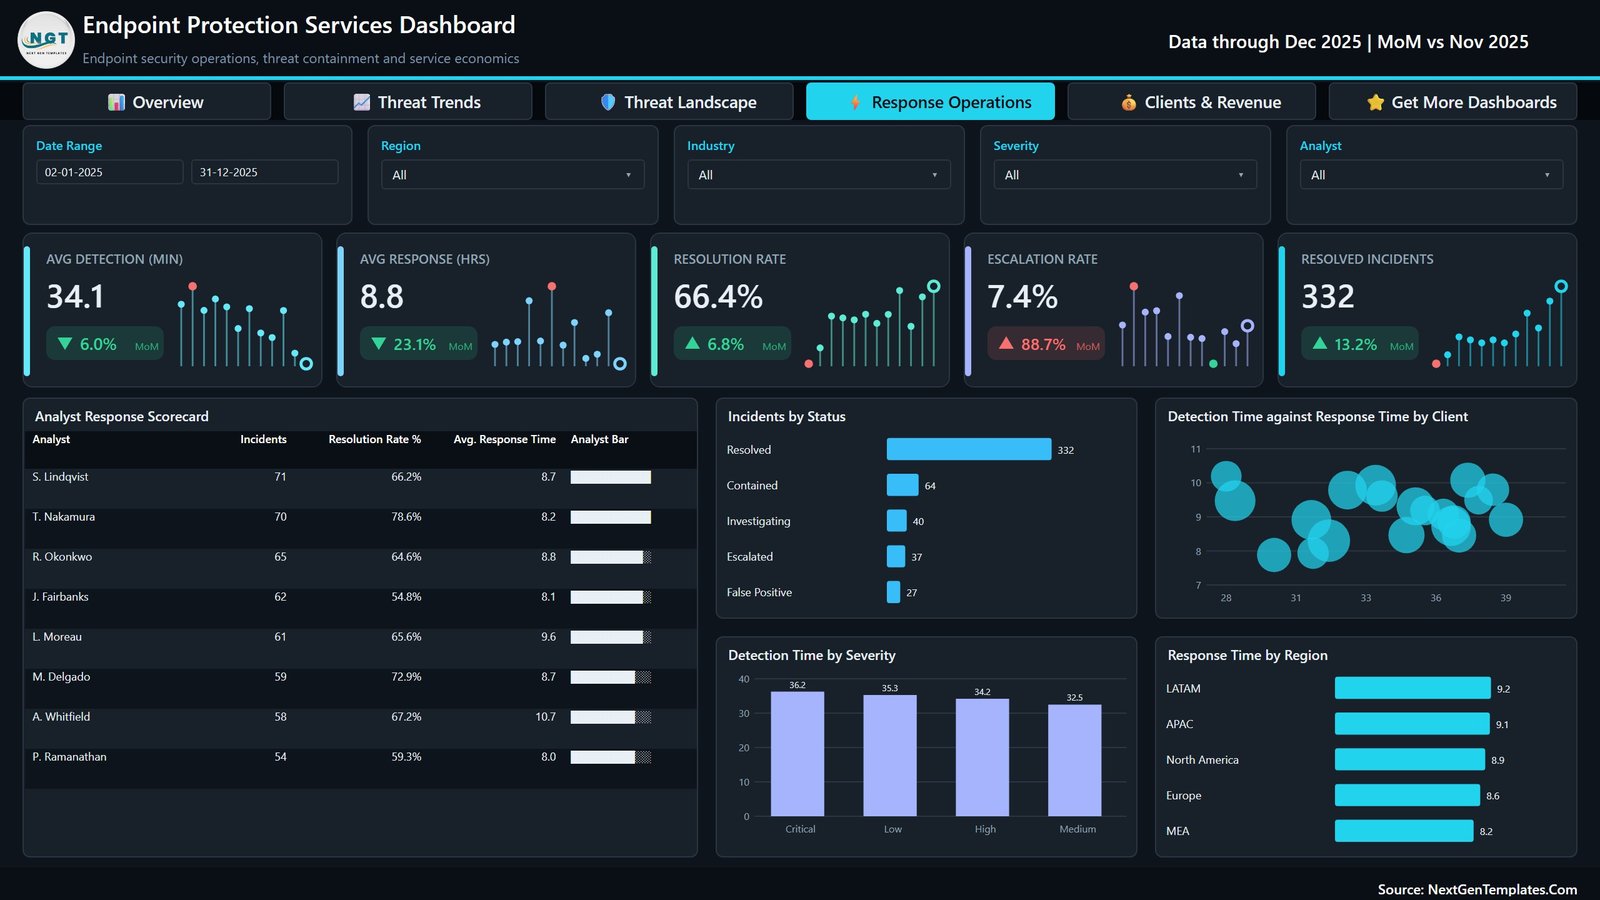The height and width of the screenshot is (900, 1600).
Task: Select the S. Lindqvist row name
Action: [x=60, y=477]
